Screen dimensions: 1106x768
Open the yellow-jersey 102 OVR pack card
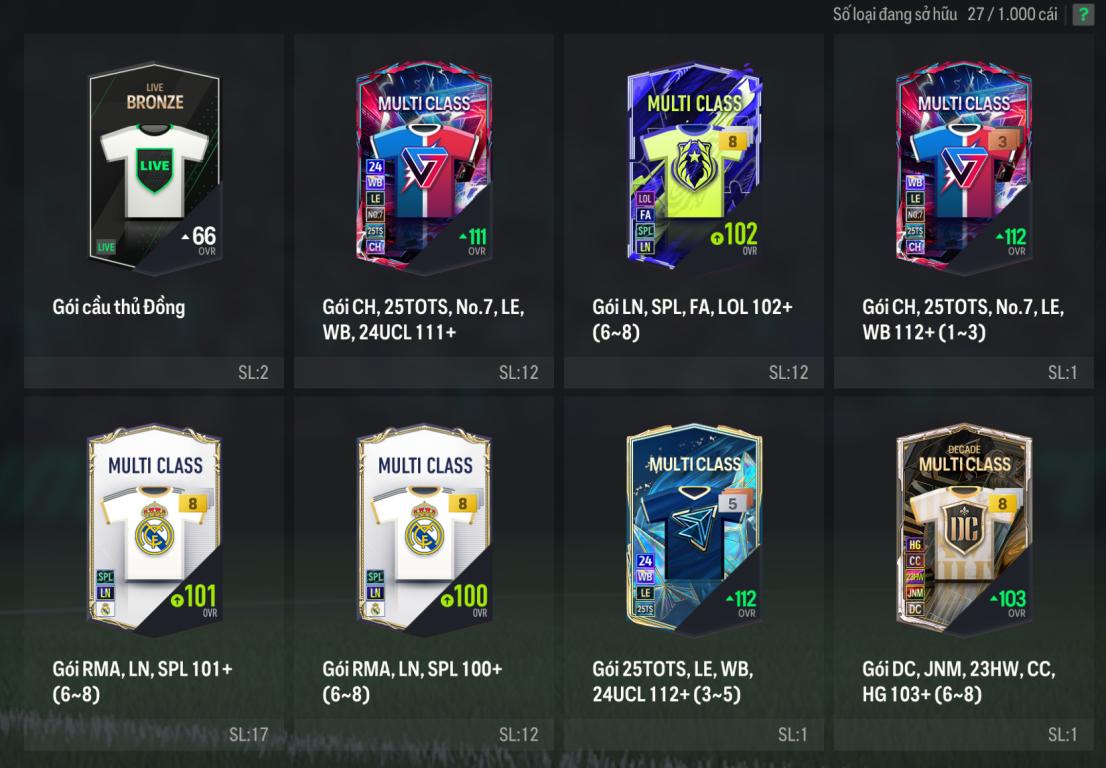click(694, 166)
